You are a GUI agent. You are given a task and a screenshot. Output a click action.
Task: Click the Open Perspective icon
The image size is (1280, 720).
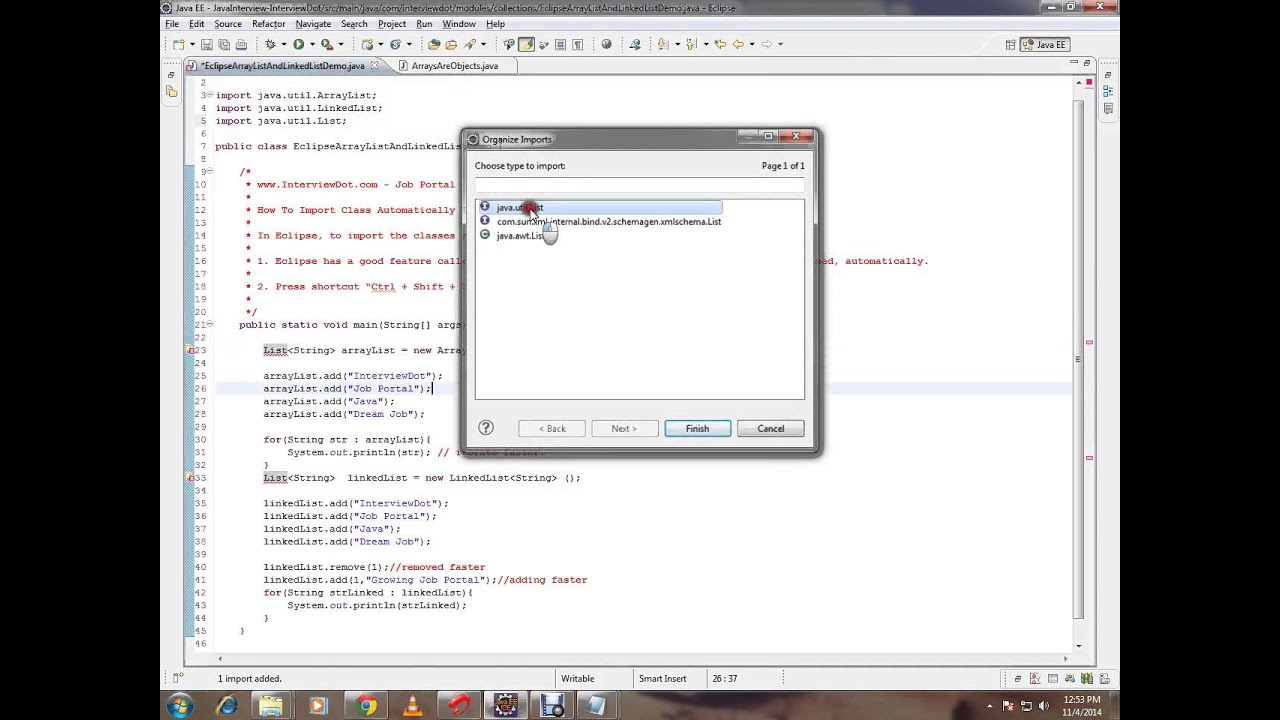point(1011,44)
